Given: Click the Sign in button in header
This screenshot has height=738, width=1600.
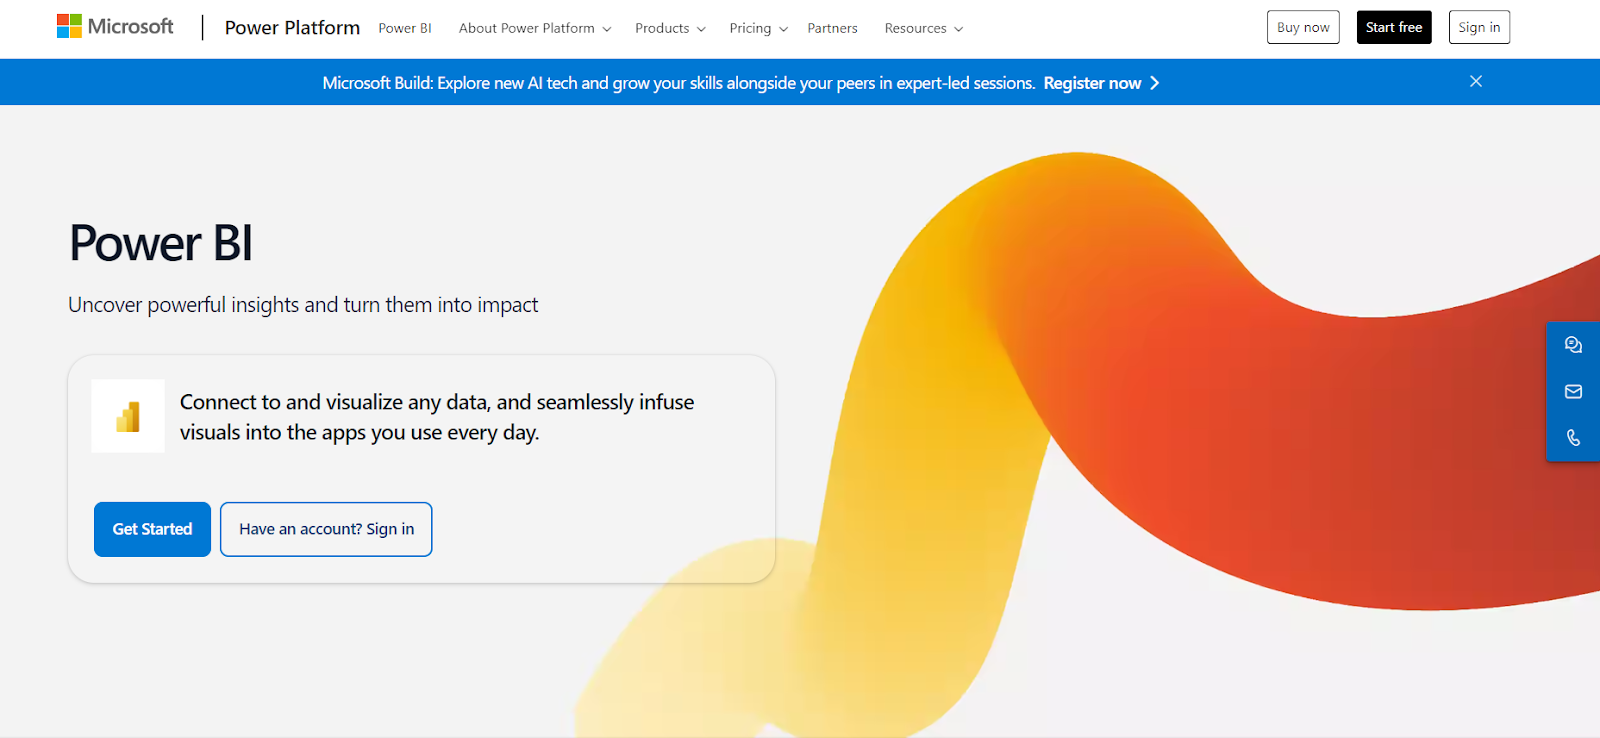Looking at the screenshot, I should pyautogui.click(x=1479, y=27).
